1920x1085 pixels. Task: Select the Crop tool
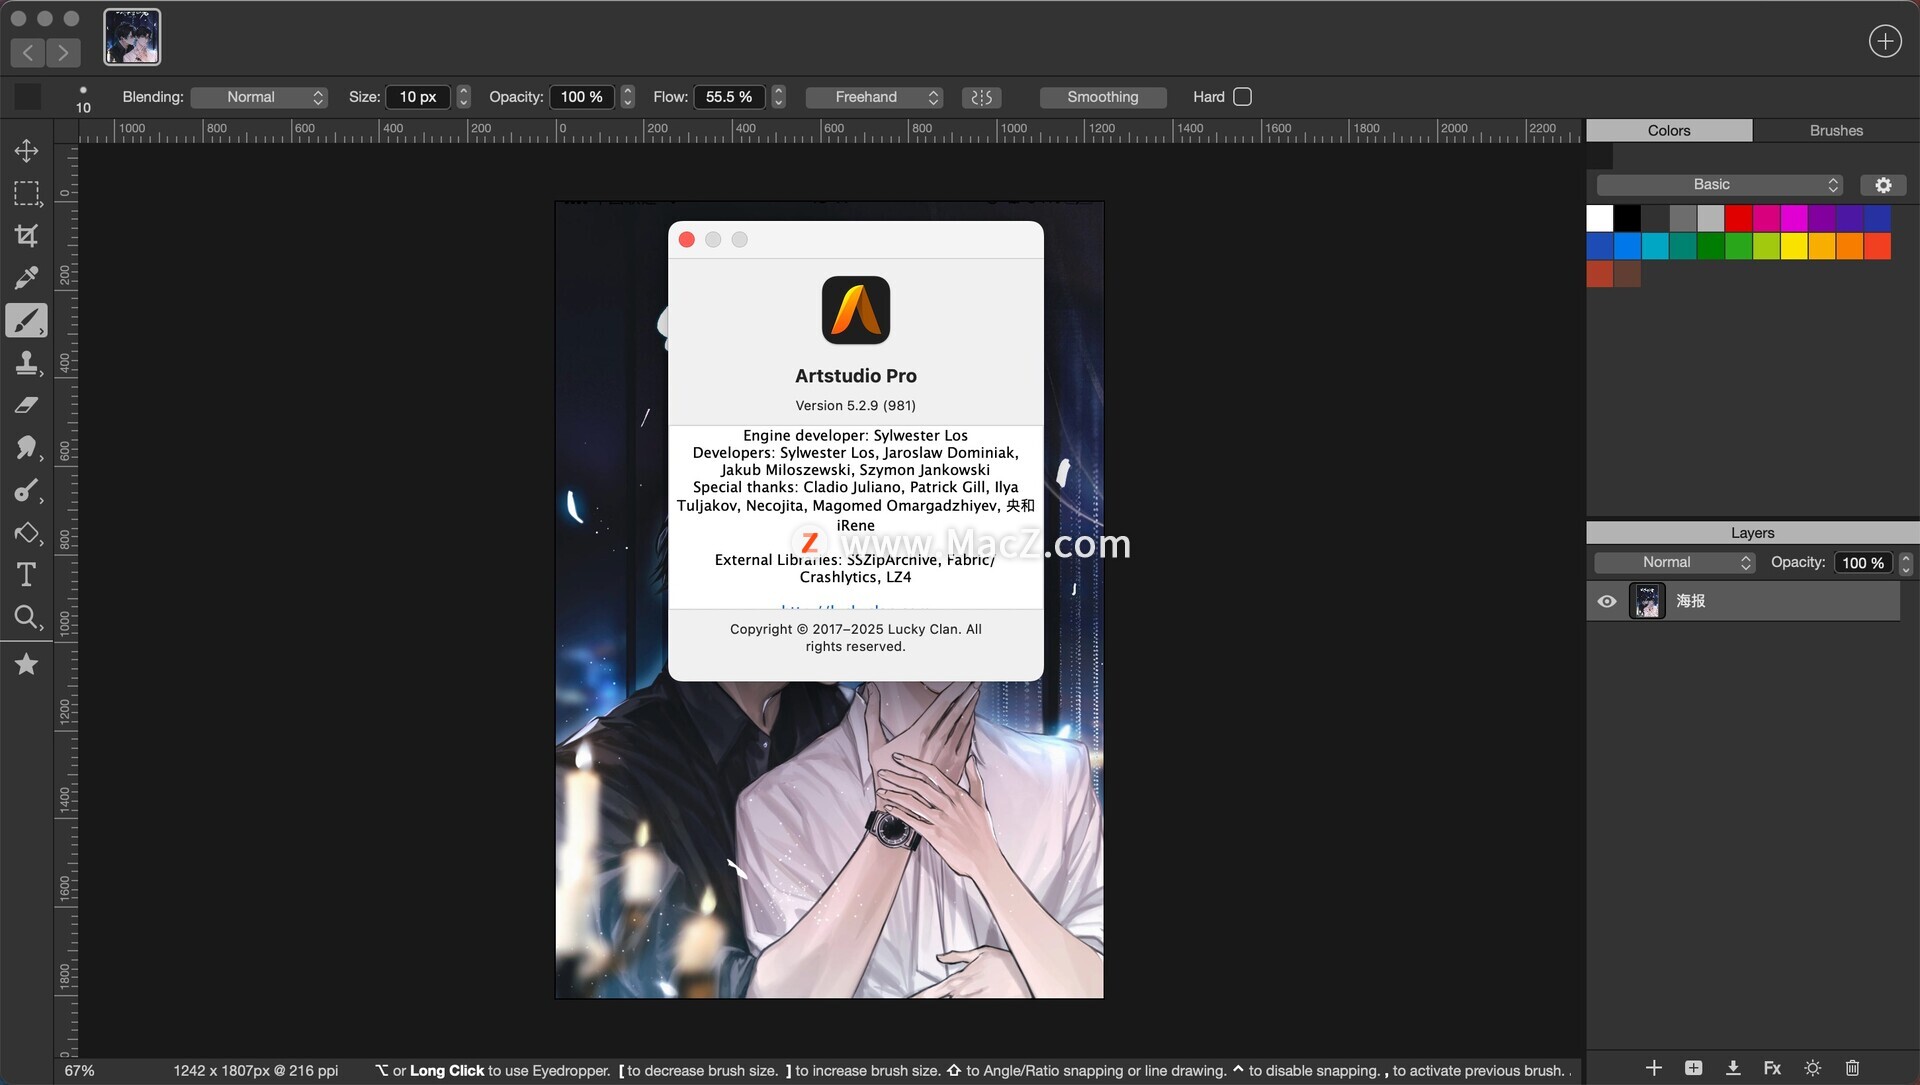tap(26, 236)
